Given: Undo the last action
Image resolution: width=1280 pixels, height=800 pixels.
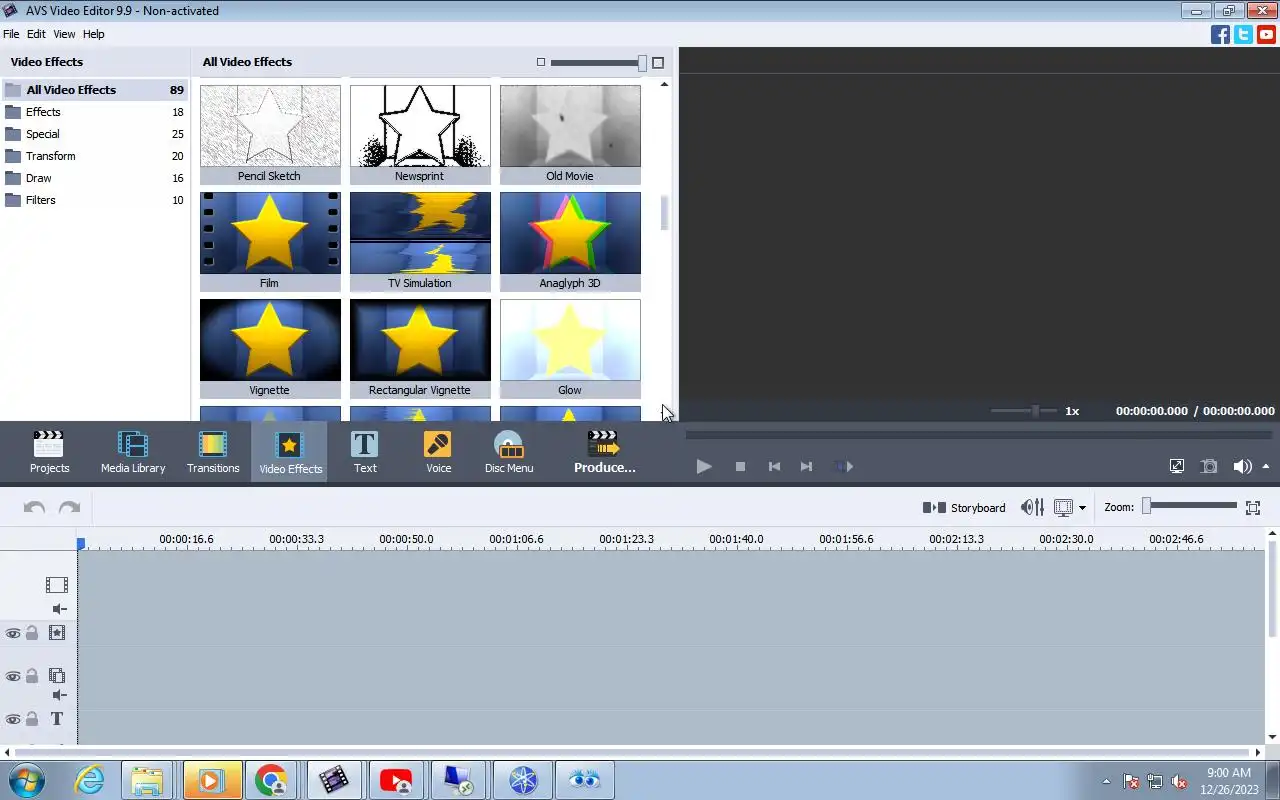Looking at the screenshot, I should (34, 508).
